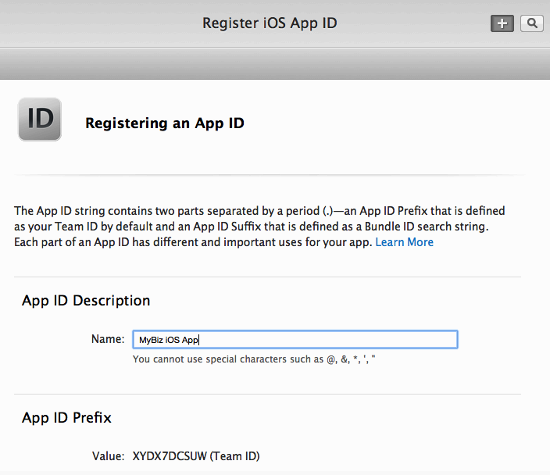Click the "Register iOS App ID" page title
Viewport: 550px width, 475px height.
270,23
